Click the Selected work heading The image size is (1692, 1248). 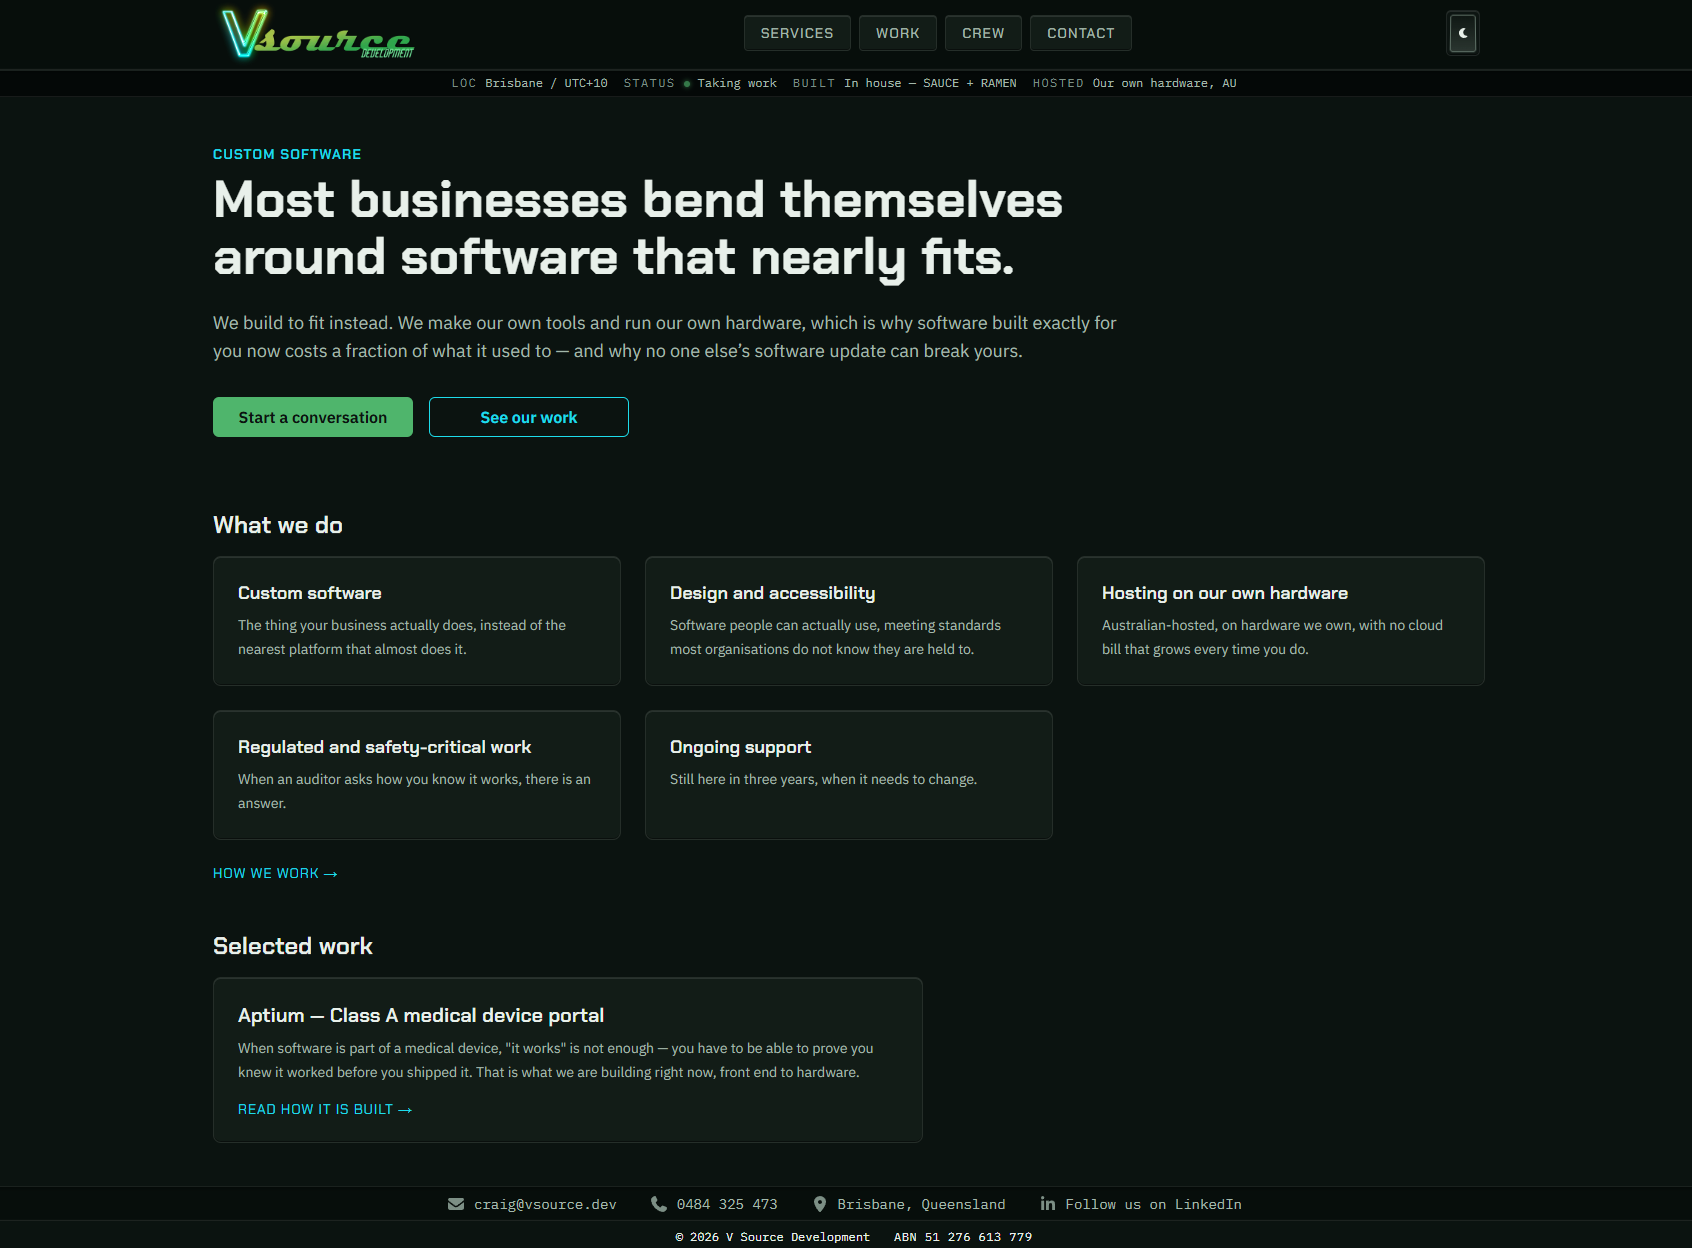click(x=293, y=946)
